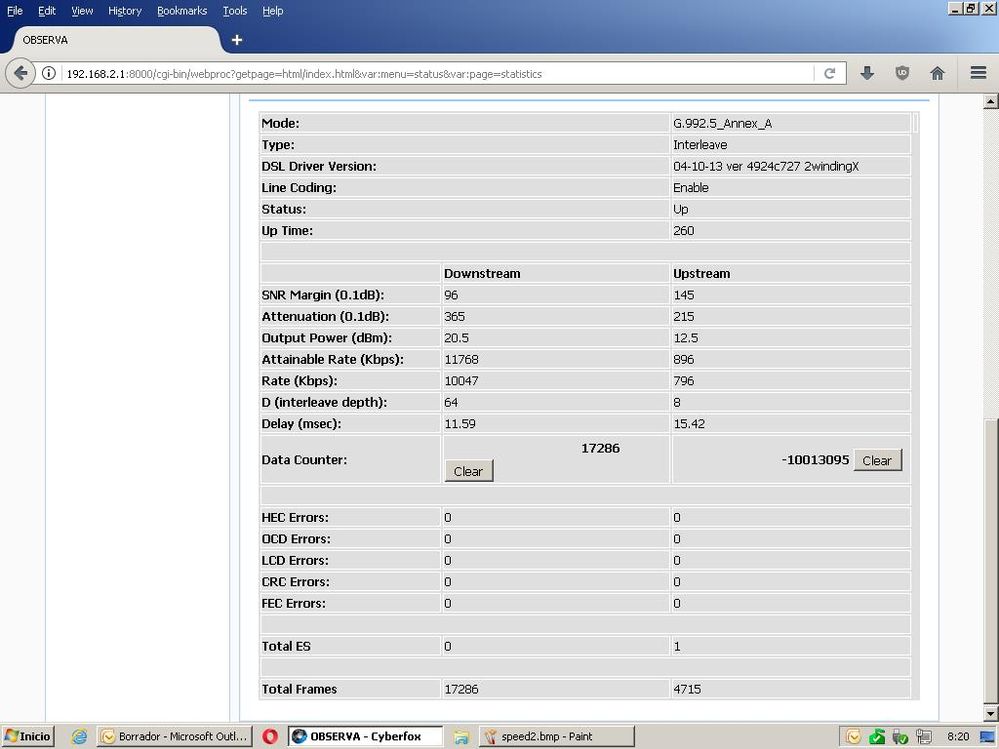Launch Opera from the taskbar icon
Screen dimensions: 999x749
[270, 736]
